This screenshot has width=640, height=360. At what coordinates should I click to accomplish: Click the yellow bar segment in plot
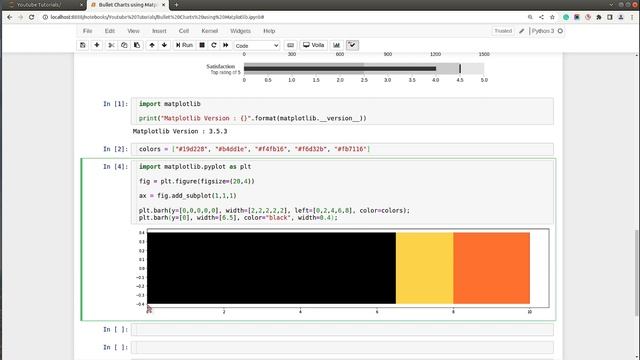tap(424, 268)
